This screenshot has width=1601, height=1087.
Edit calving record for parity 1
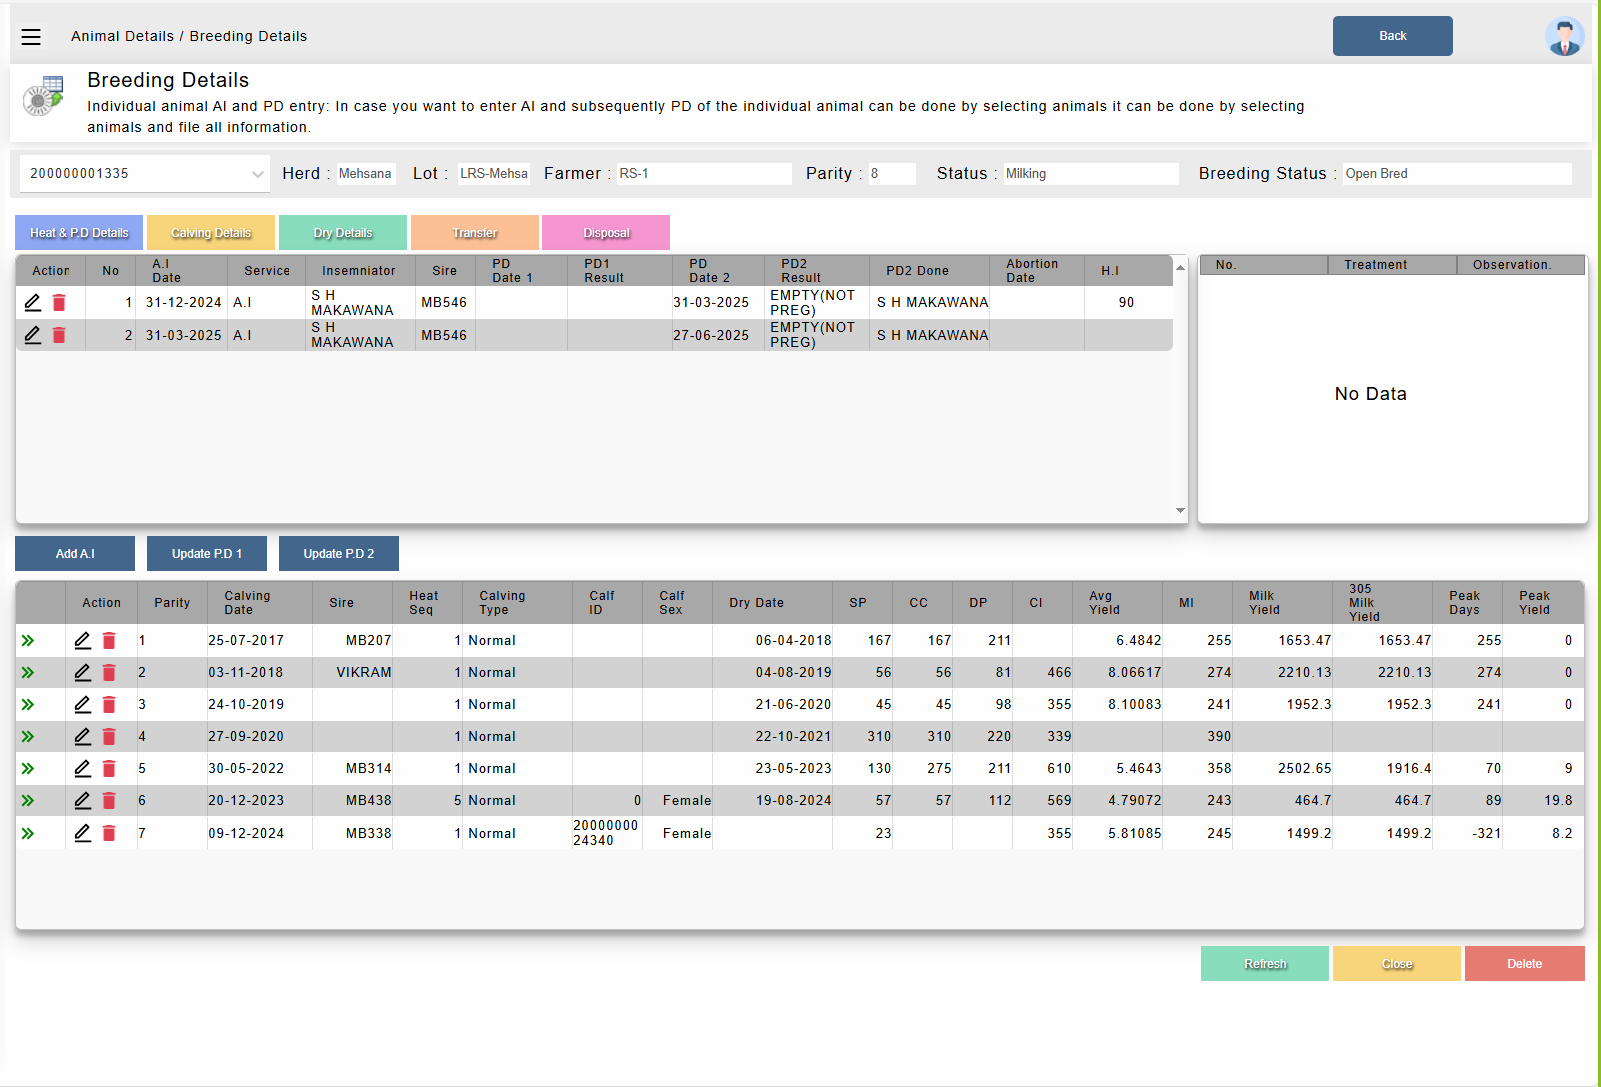(83, 640)
